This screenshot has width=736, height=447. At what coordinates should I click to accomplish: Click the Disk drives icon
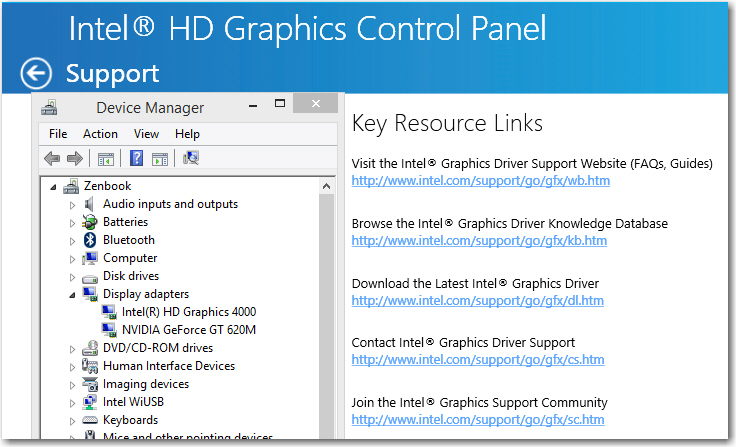(x=90, y=278)
